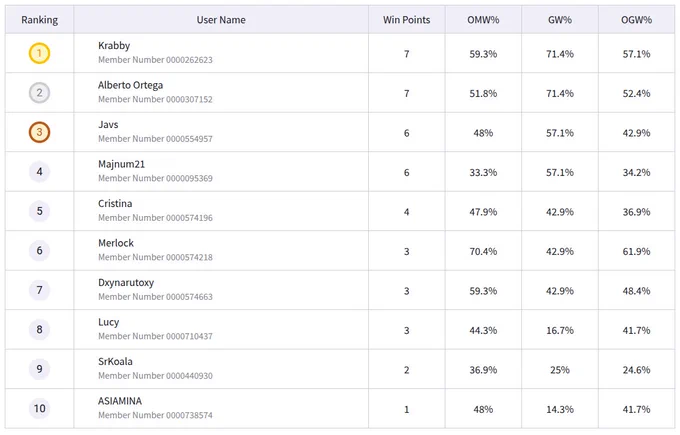
Task: Click the rank 7 badge icon
Action: pyautogui.click(x=39, y=290)
